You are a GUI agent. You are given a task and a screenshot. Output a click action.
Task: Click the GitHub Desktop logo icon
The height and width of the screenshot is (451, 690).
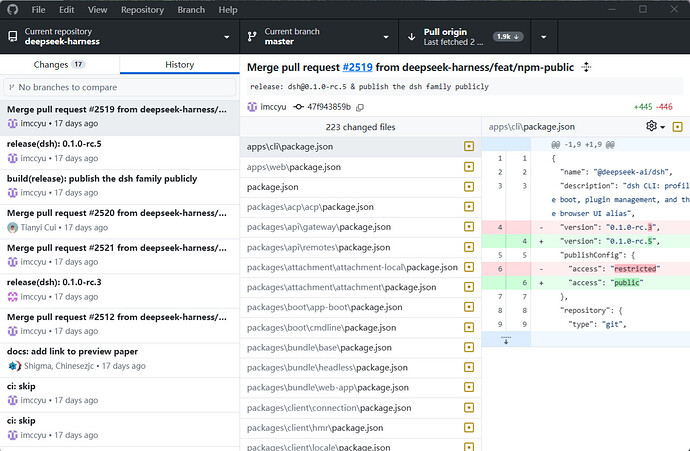point(13,9)
